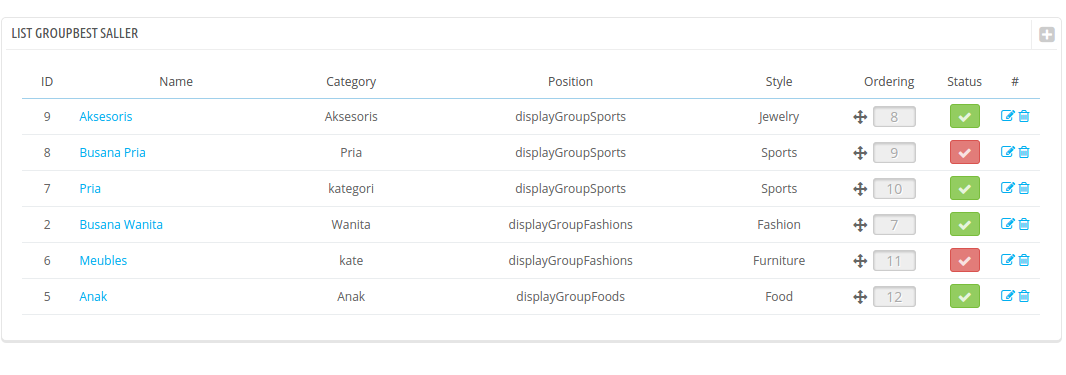The image size is (1066, 375).
Task: Enable the Busana Pria status toggle
Action: click(964, 153)
